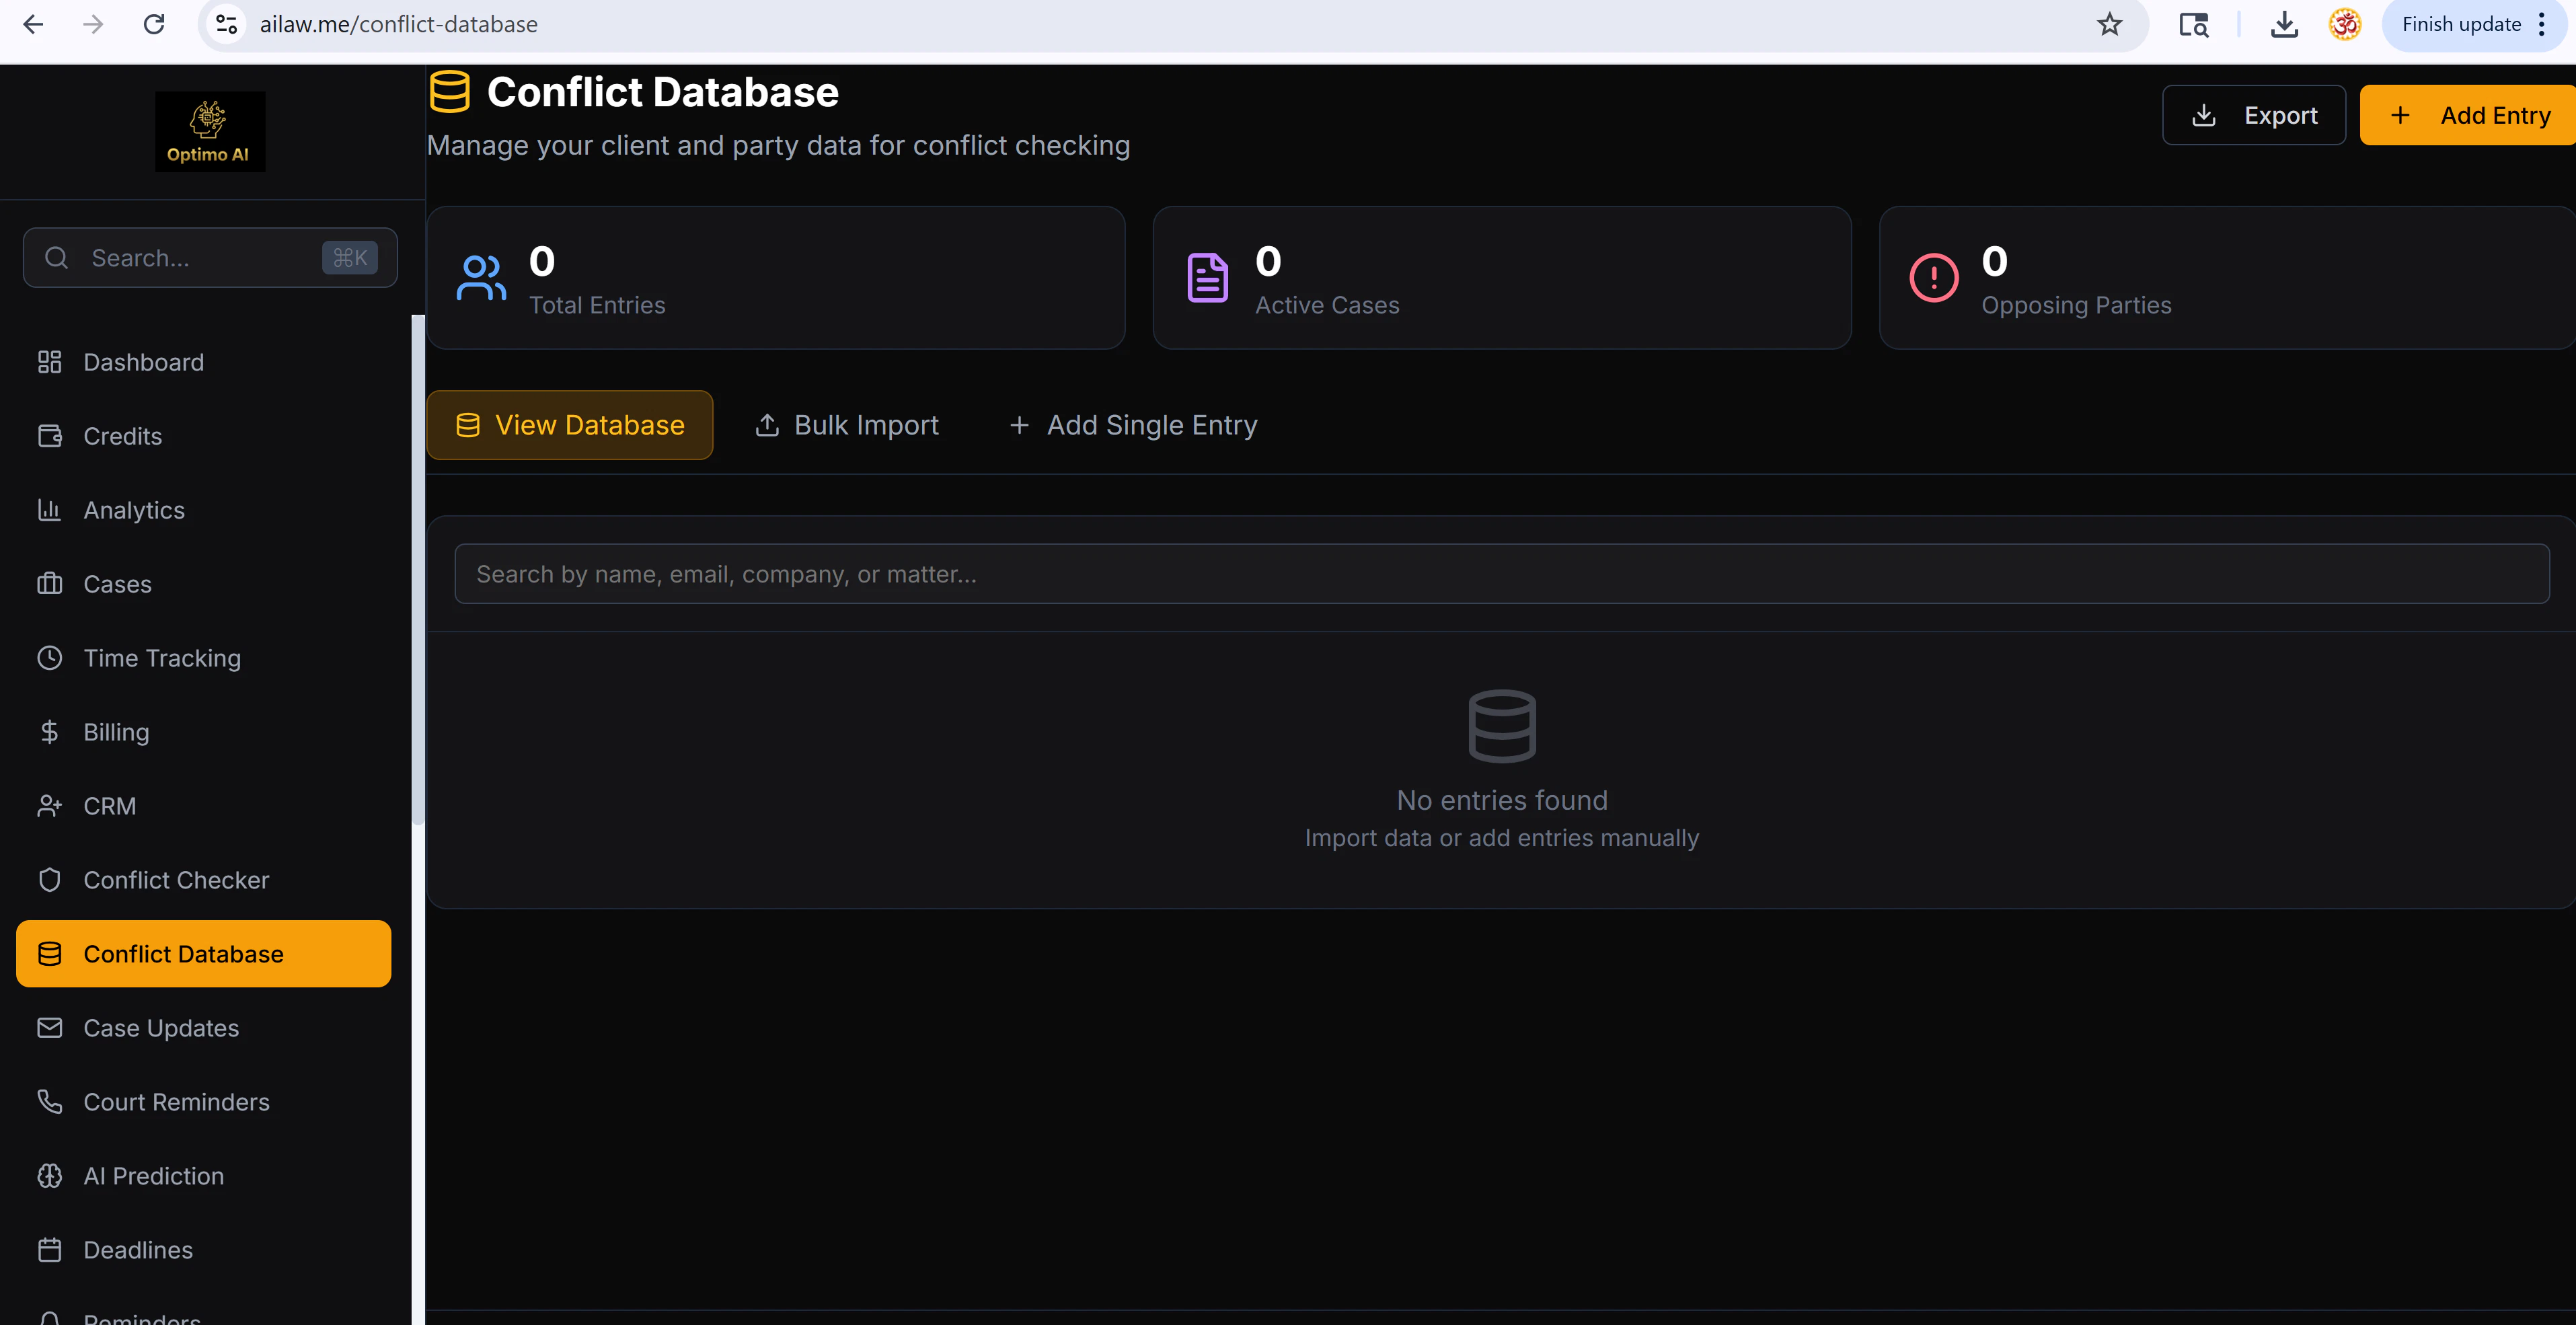Open the Conflict Checker shield item
Screen dimensions: 2576x1325
[175, 880]
